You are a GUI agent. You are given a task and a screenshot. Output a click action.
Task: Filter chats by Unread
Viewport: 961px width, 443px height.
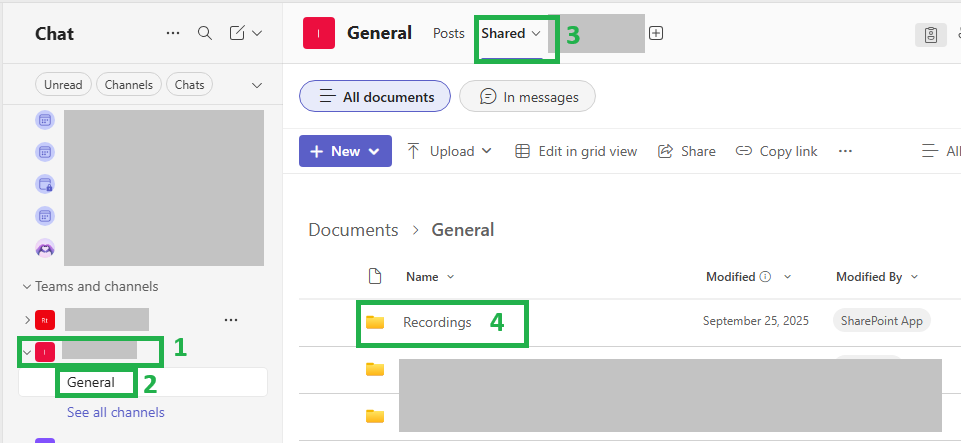pos(63,85)
